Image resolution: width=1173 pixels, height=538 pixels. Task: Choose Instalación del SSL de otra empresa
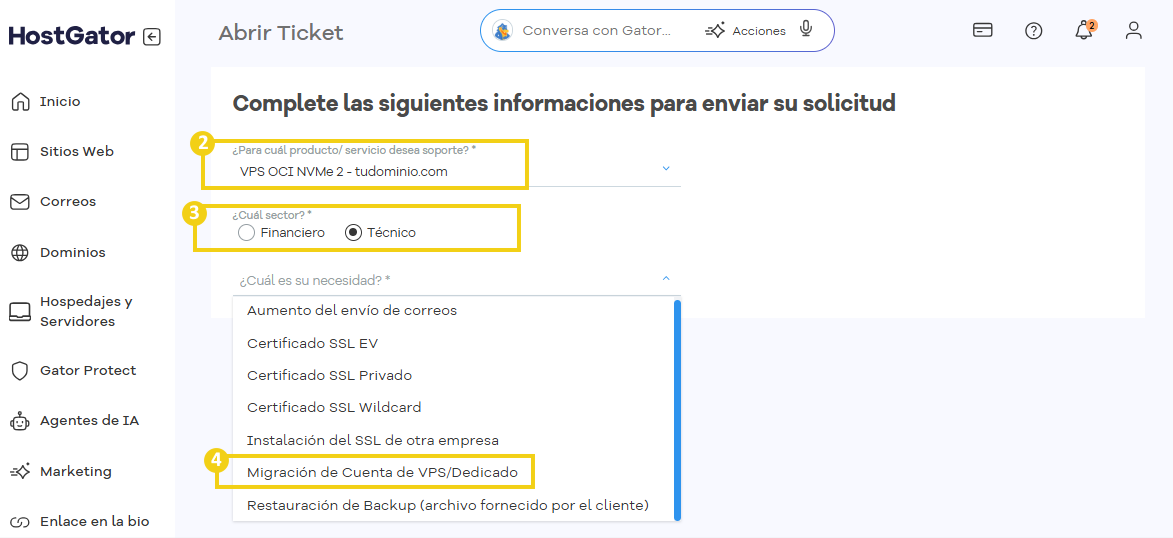click(453, 440)
